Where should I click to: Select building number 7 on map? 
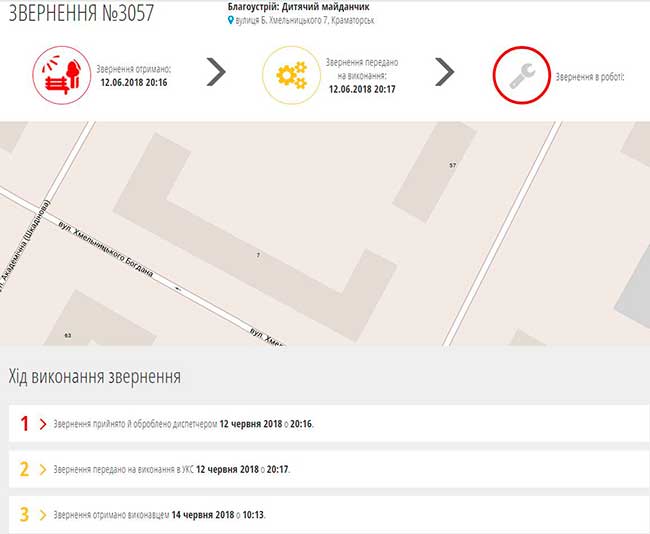point(258,256)
